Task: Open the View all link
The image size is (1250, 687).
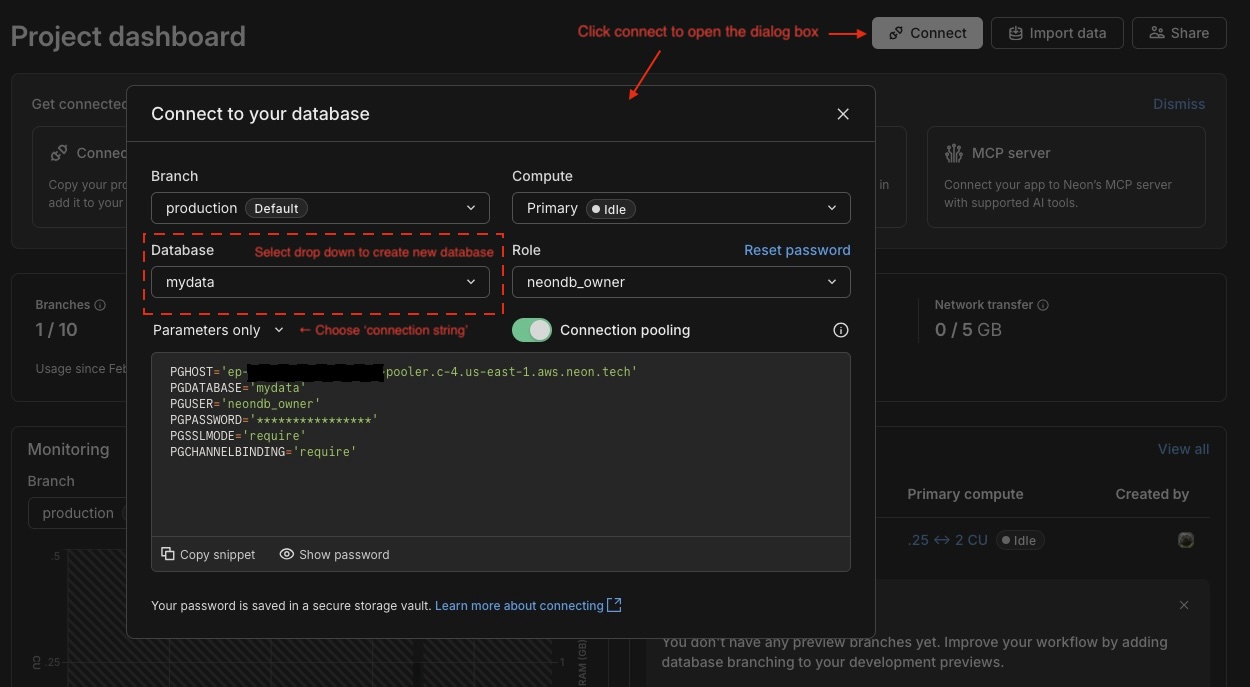Action: tap(1183, 449)
